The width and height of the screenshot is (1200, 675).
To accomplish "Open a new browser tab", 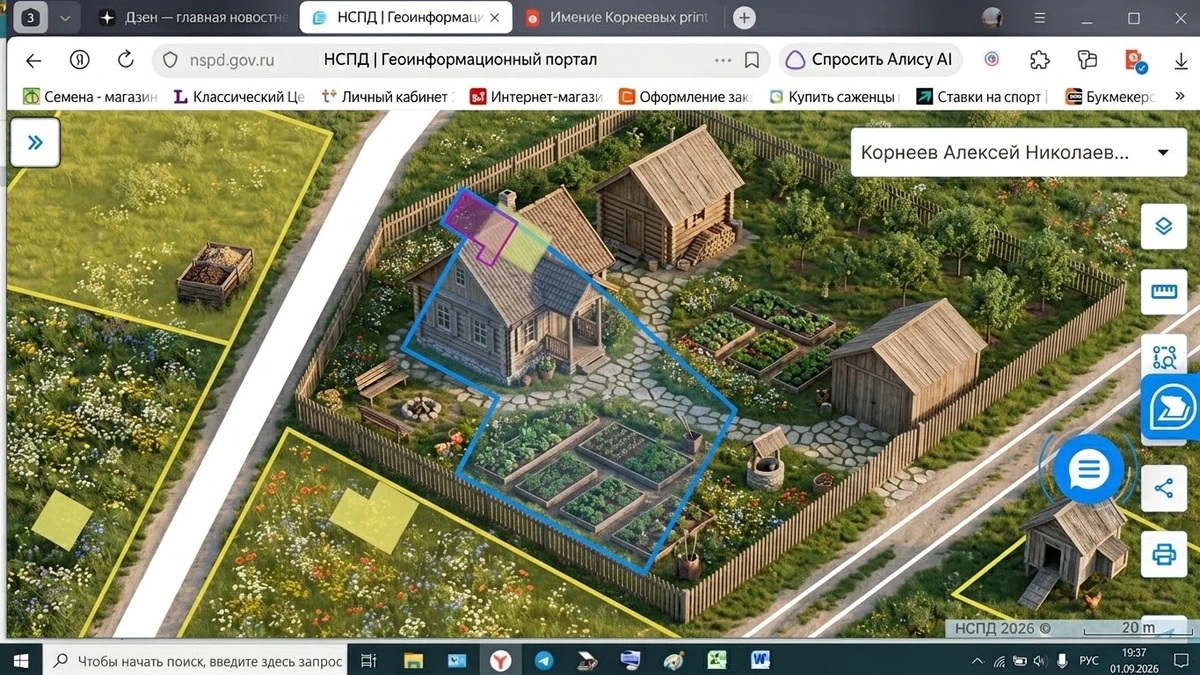I will click(x=744, y=18).
